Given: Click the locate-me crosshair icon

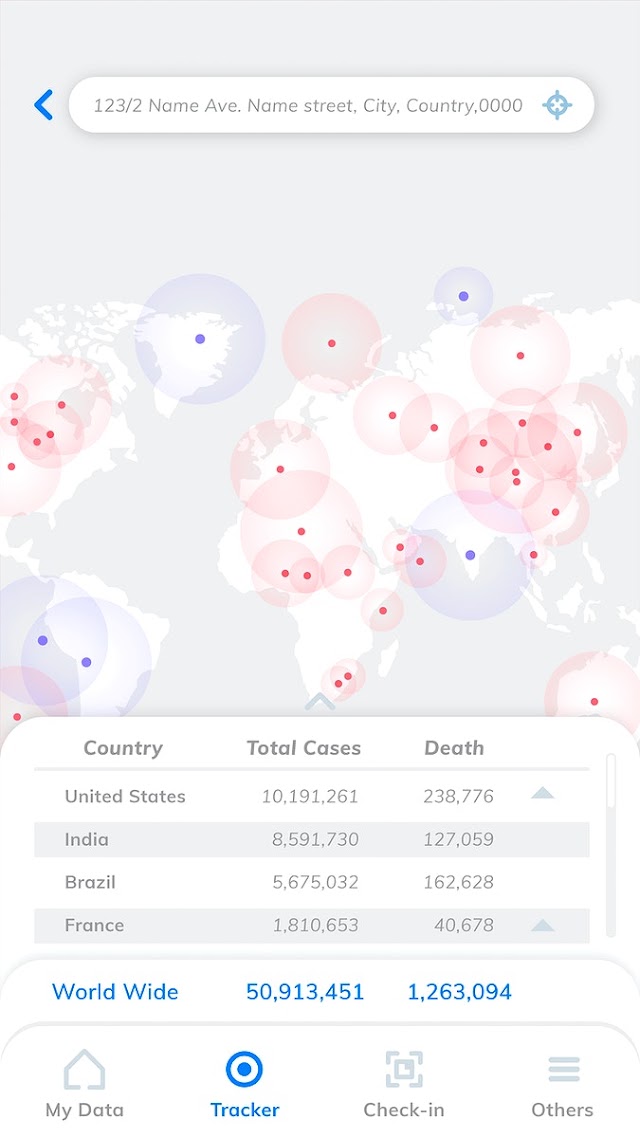Looking at the screenshot, I should click(x=557, y=105).
